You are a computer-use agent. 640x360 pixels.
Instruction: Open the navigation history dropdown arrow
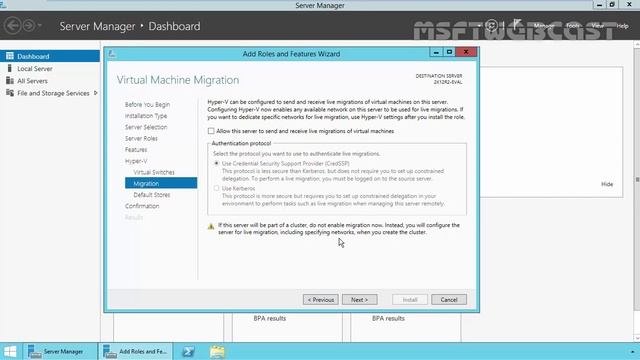[x=40, y=26]
